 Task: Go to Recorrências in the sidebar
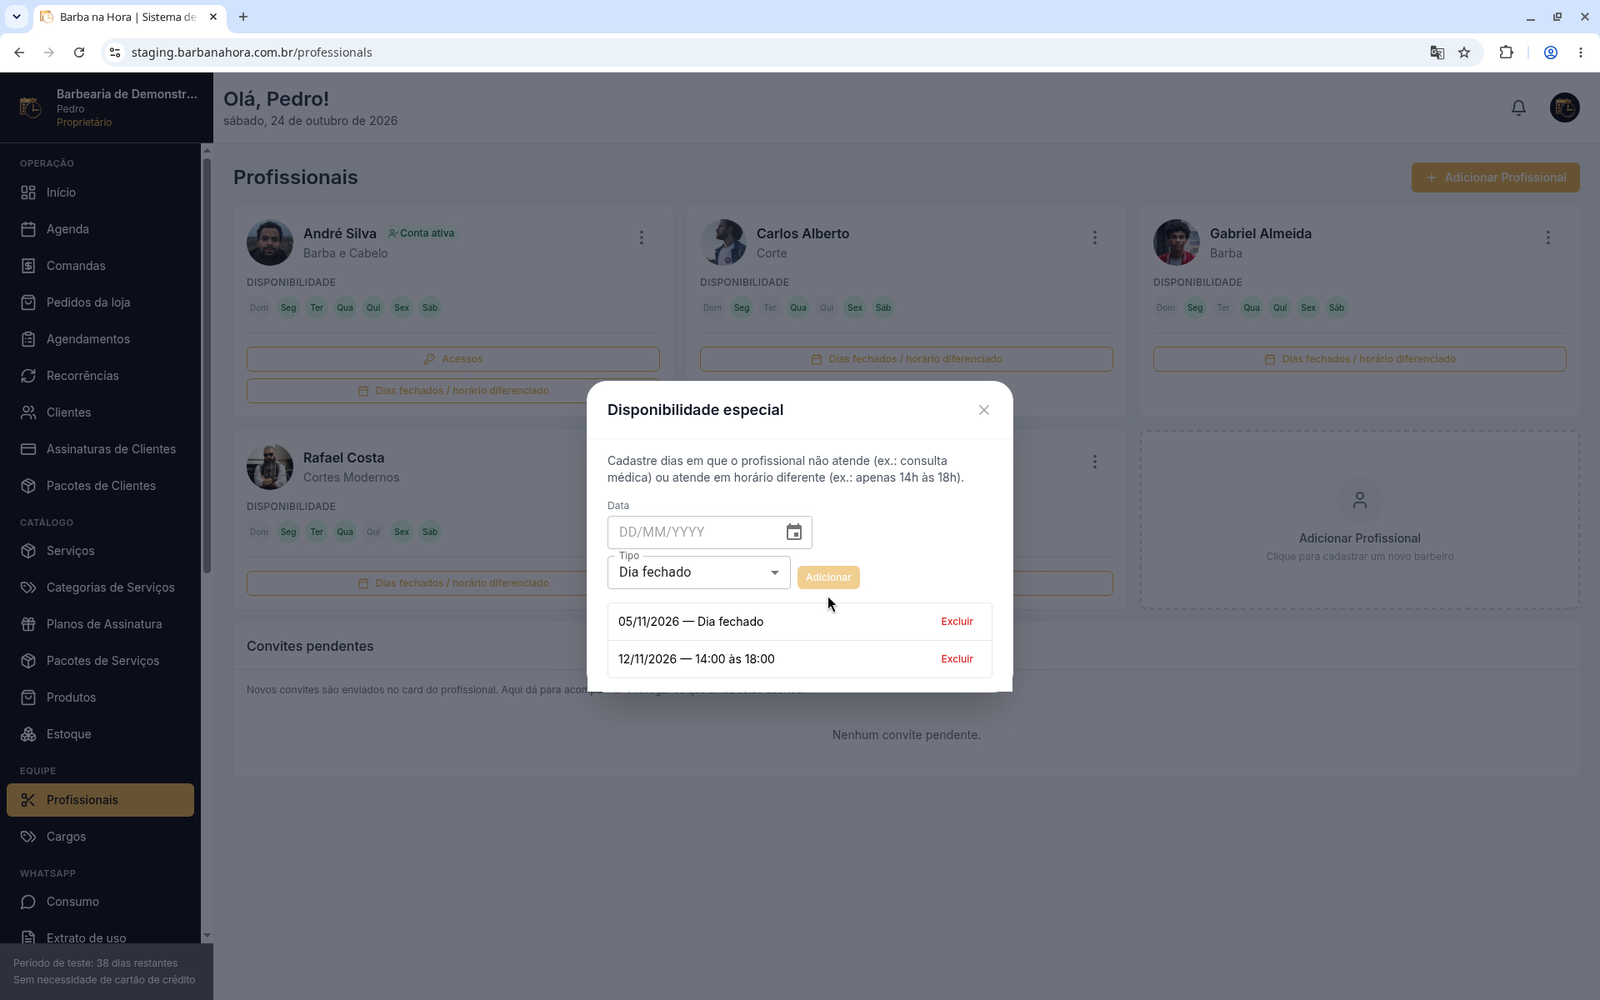100,376
